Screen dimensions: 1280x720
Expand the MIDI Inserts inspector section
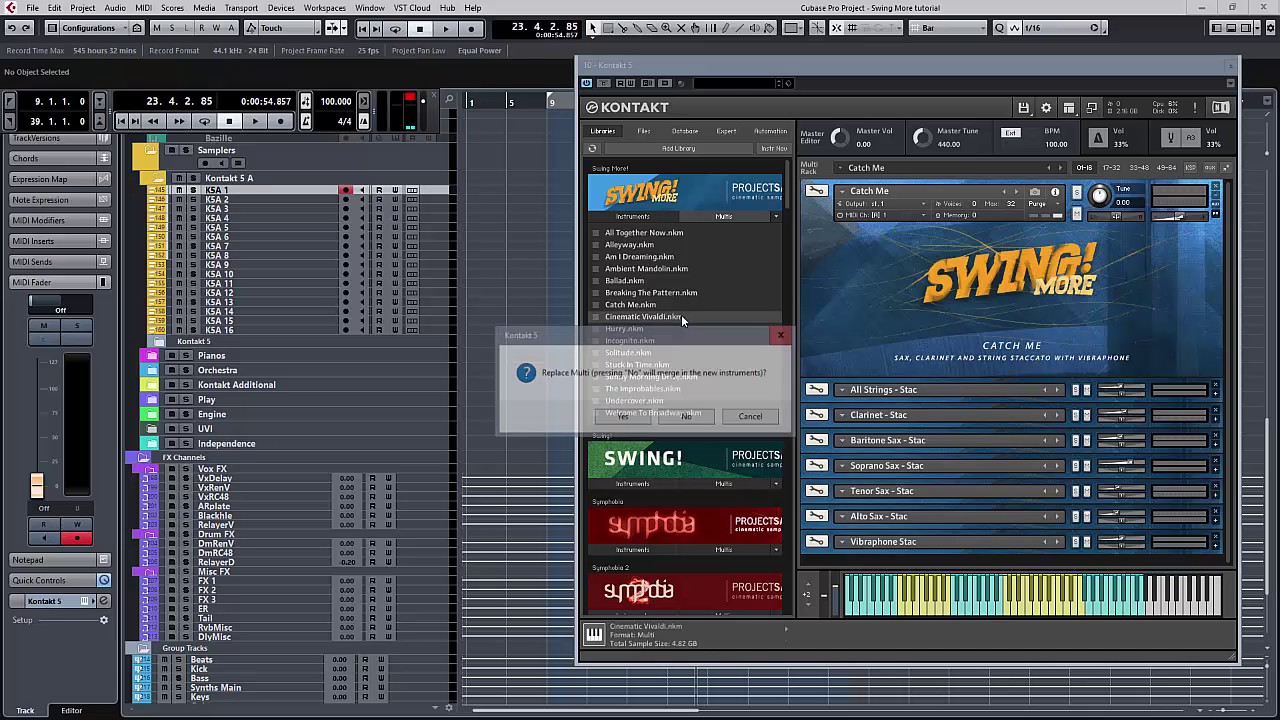click(60, 241)
